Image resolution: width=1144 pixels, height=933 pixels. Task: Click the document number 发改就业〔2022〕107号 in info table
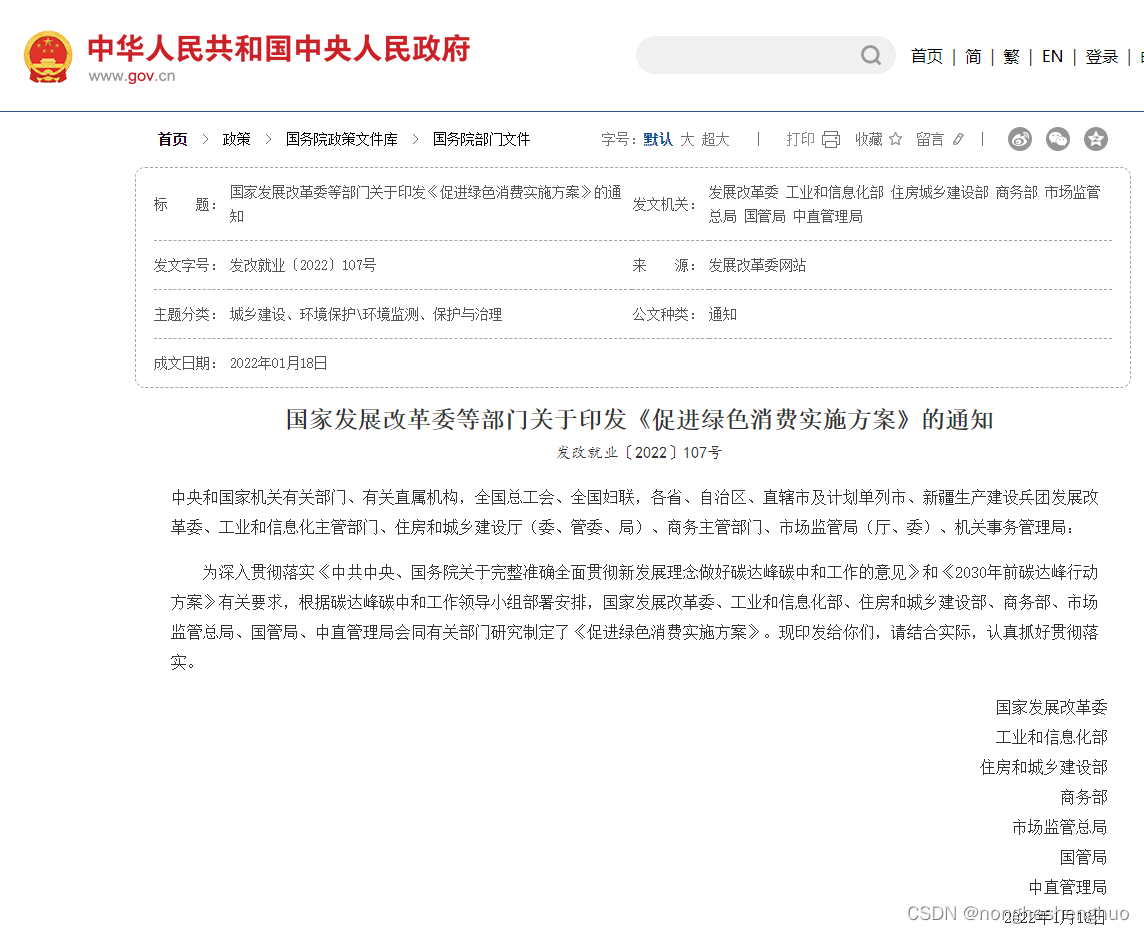coord(303,266)
